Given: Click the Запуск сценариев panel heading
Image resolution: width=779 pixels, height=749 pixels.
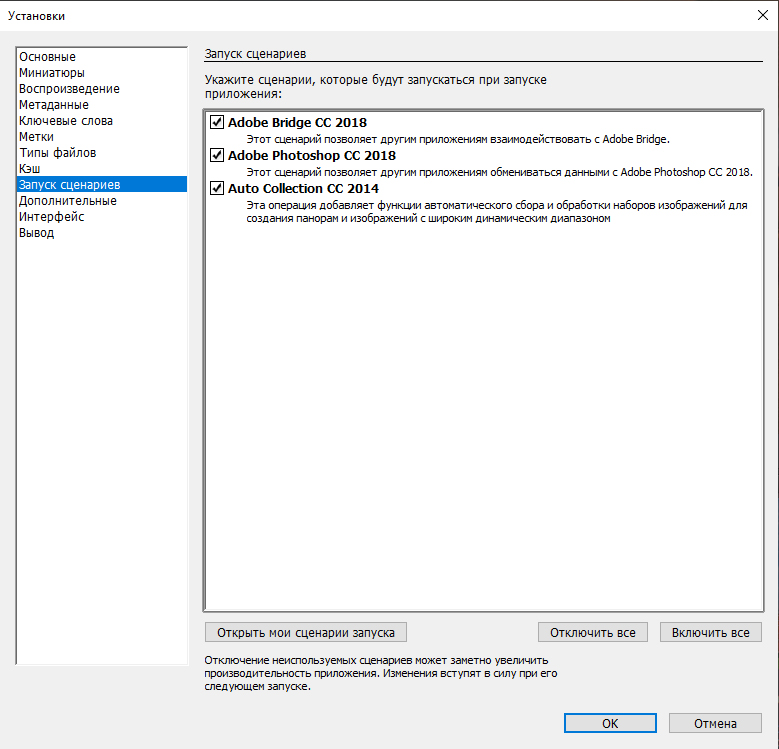Looking at the screenshot, I should [255, 54].
